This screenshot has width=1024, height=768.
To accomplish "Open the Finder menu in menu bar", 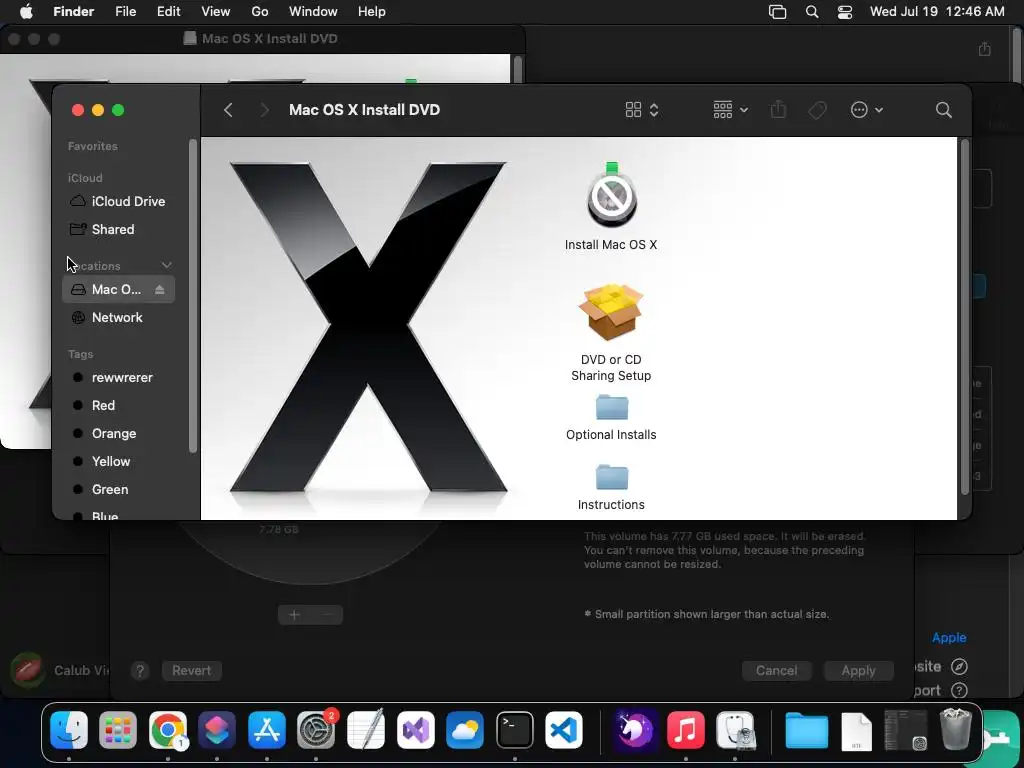I will click(x=73, y=12).
